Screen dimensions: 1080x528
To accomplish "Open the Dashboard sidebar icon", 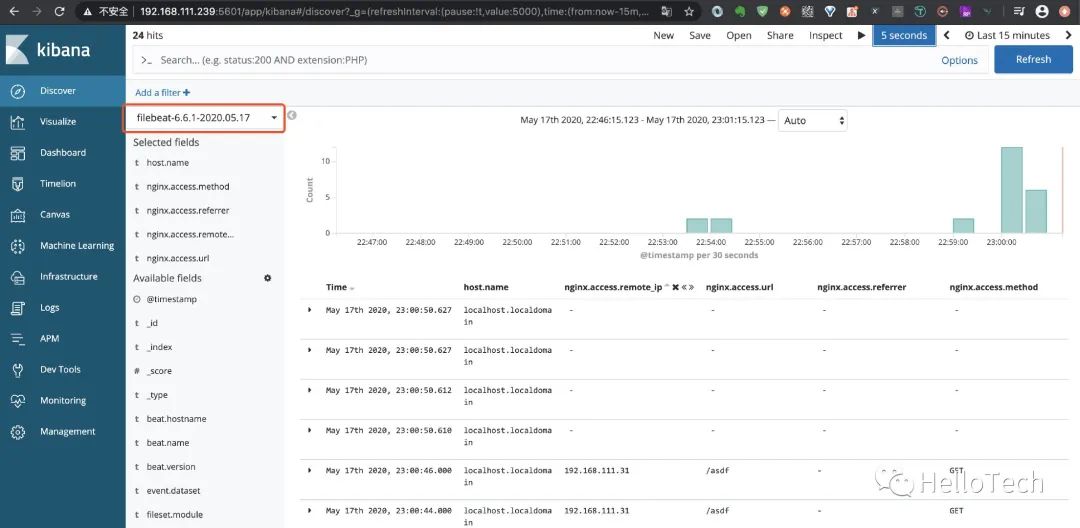I will coord(18,153).
